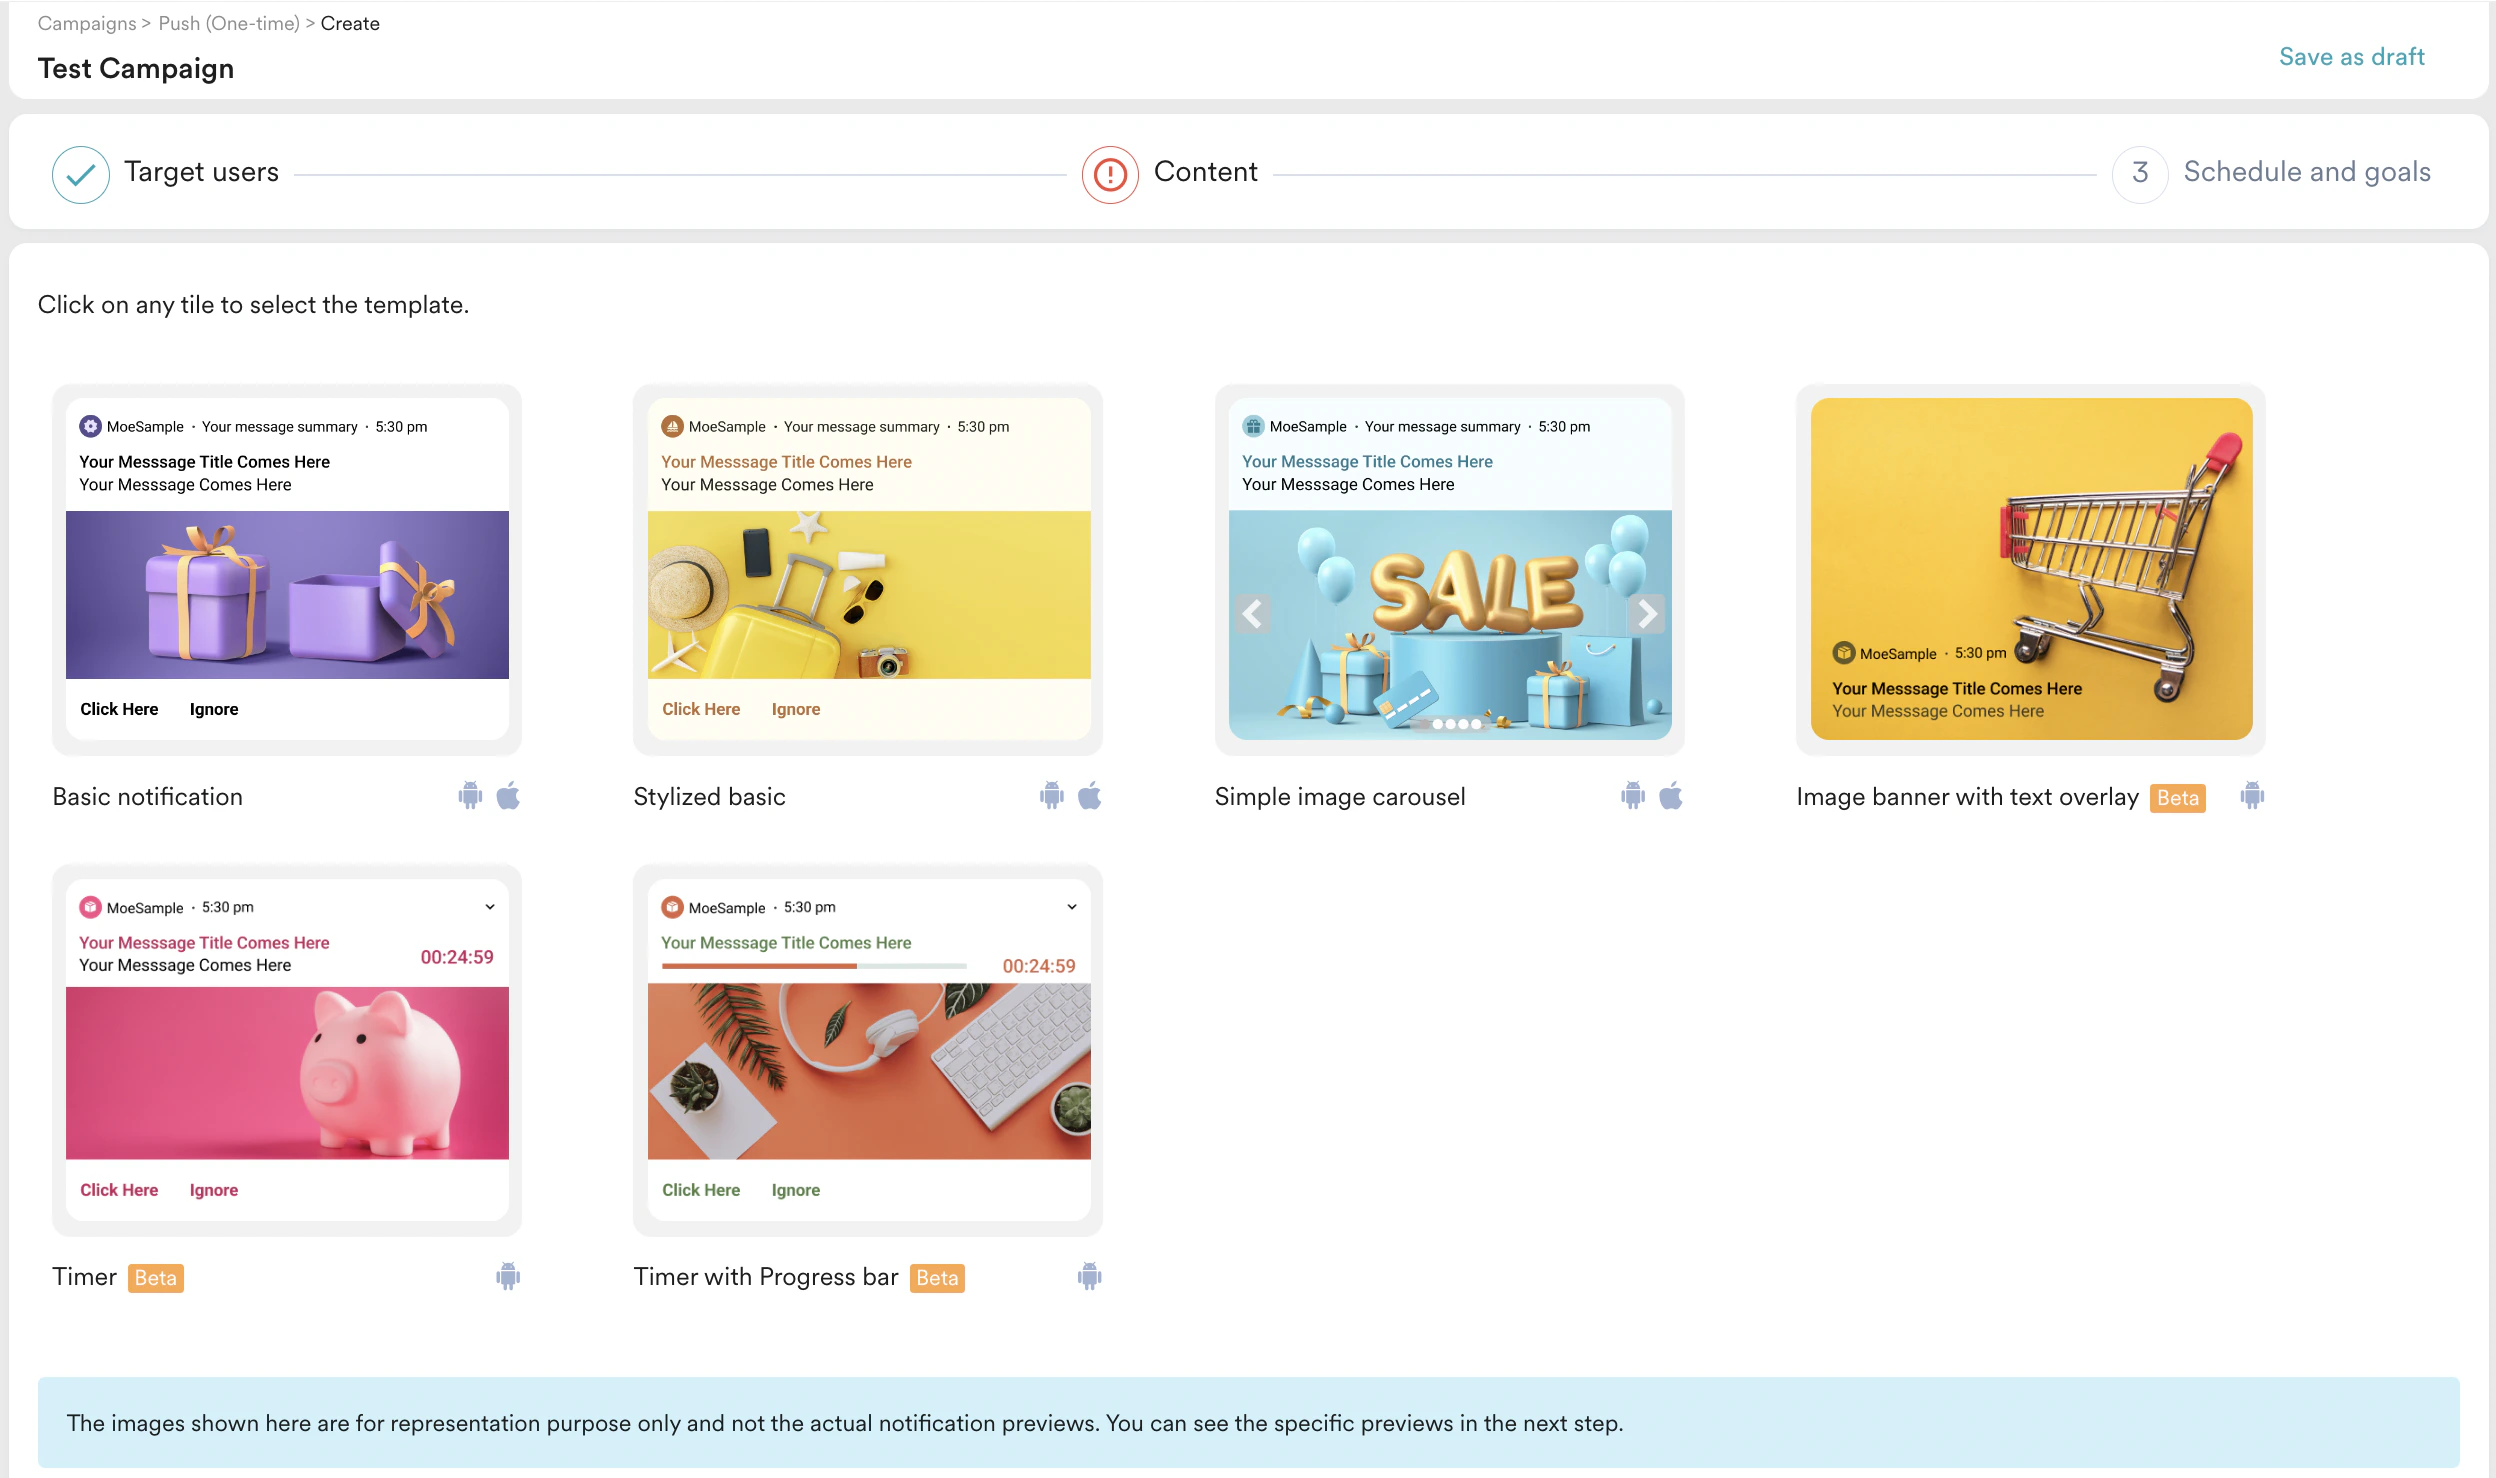Click the progress bar in the timer template
This screenshot has width=2496, height=1478.
click(x=813, y=966)
